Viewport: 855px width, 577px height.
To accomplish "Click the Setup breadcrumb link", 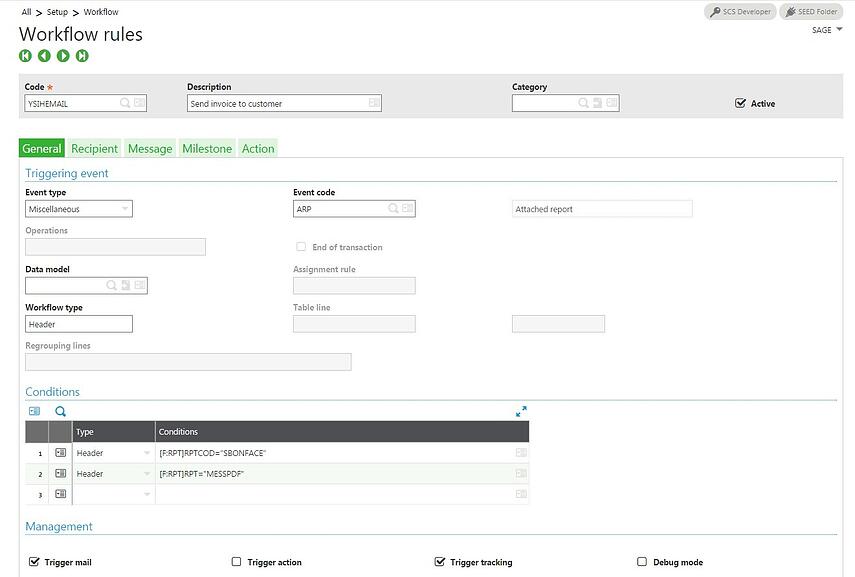I will [x=57, y=11].
